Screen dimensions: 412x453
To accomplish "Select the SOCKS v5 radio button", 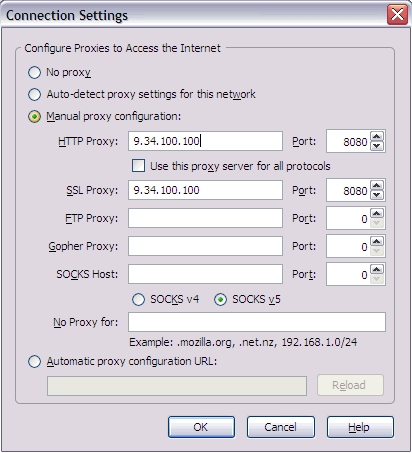I will click(220, 299).
